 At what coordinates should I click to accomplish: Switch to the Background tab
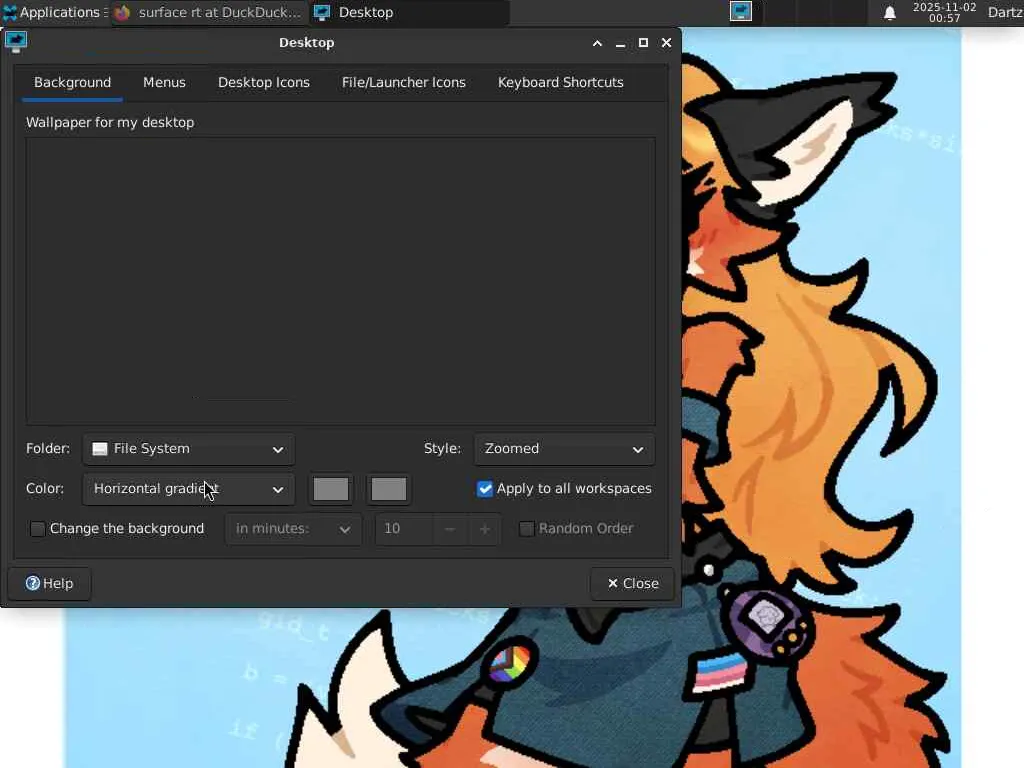tap(72, 83)
